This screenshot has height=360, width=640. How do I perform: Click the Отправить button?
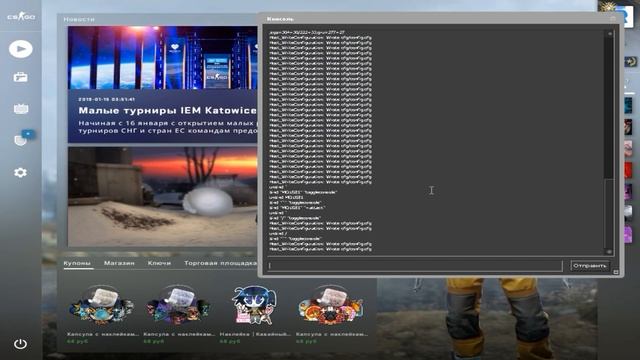[x=590, y=266]
